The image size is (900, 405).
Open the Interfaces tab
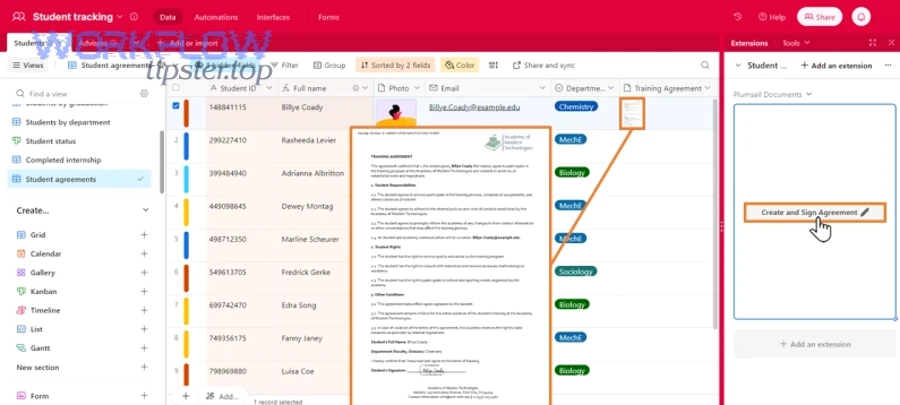click(273, 17)
